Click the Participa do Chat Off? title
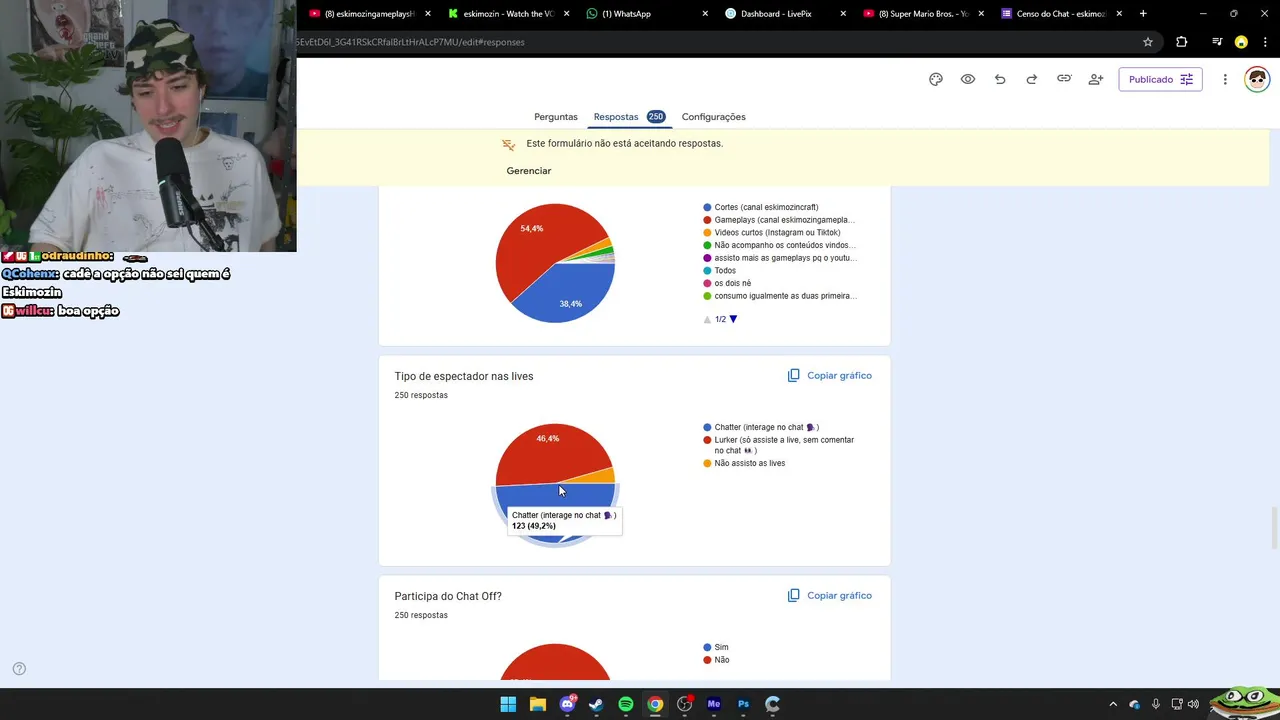Screen dimensions: 1280x720 448,596
